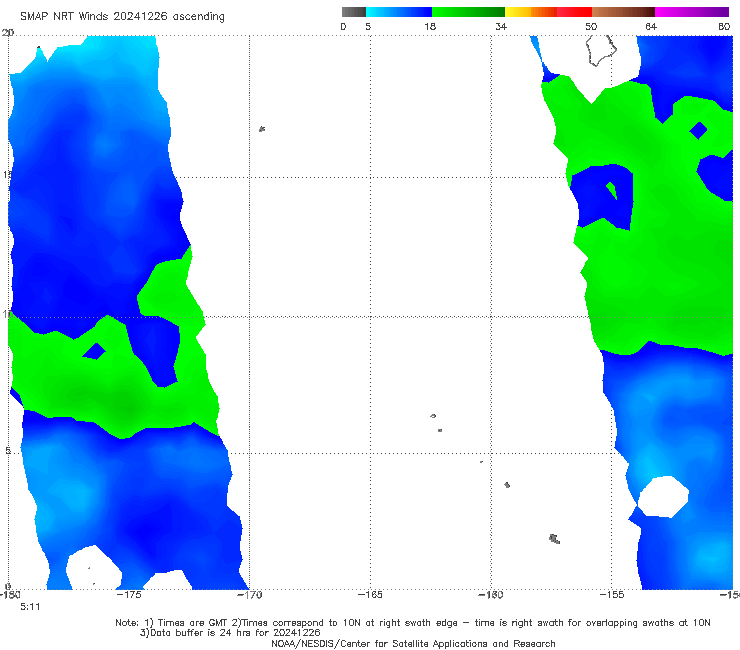Click the blue 5-18 segment of color bar

coord(399,12)
